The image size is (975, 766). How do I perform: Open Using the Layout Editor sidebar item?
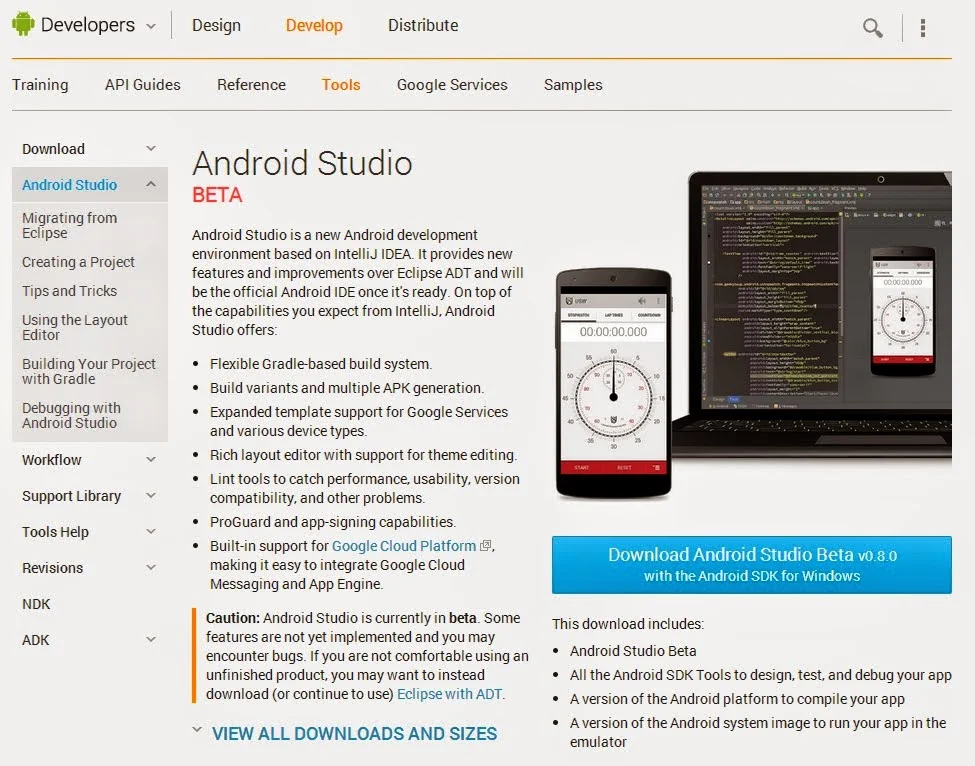coord(75,327)
